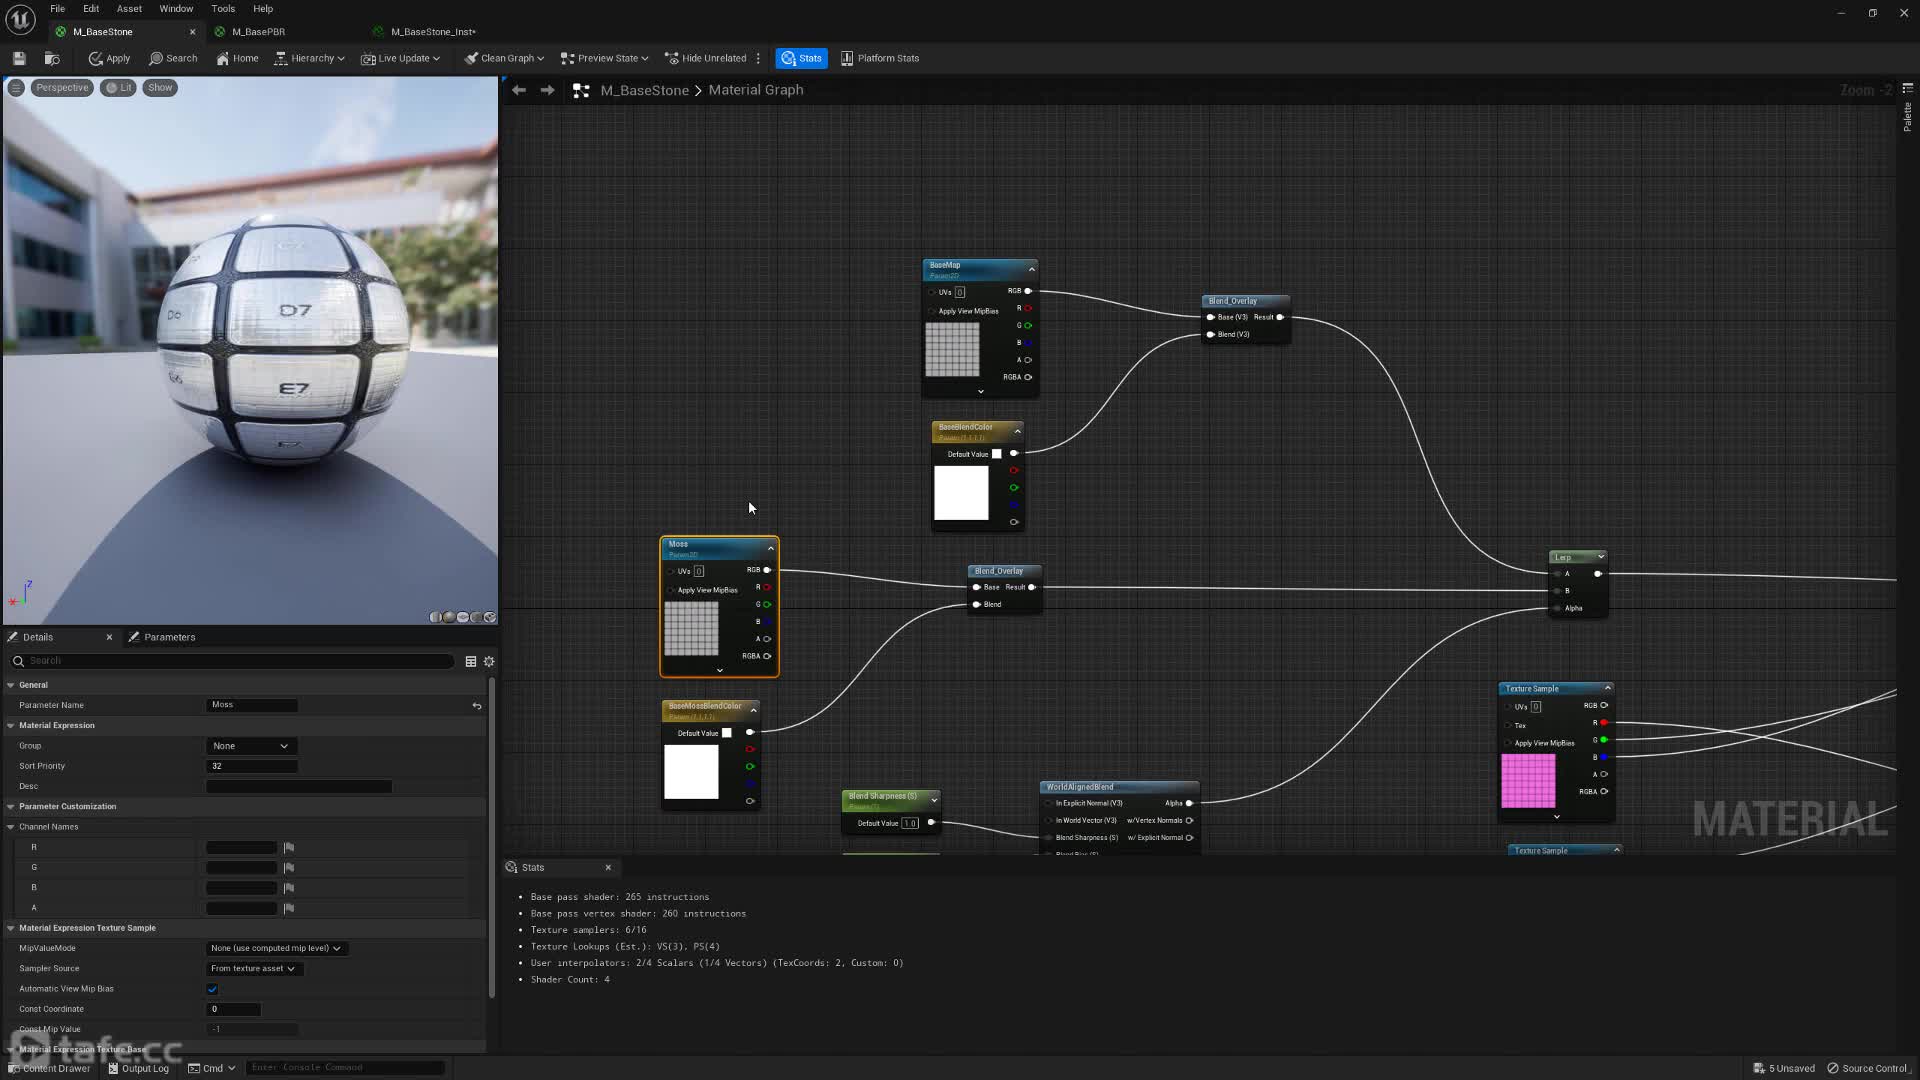Screen dimensions: 1920x1080
Task: Open the Palette side panel
Action: 1907,110
